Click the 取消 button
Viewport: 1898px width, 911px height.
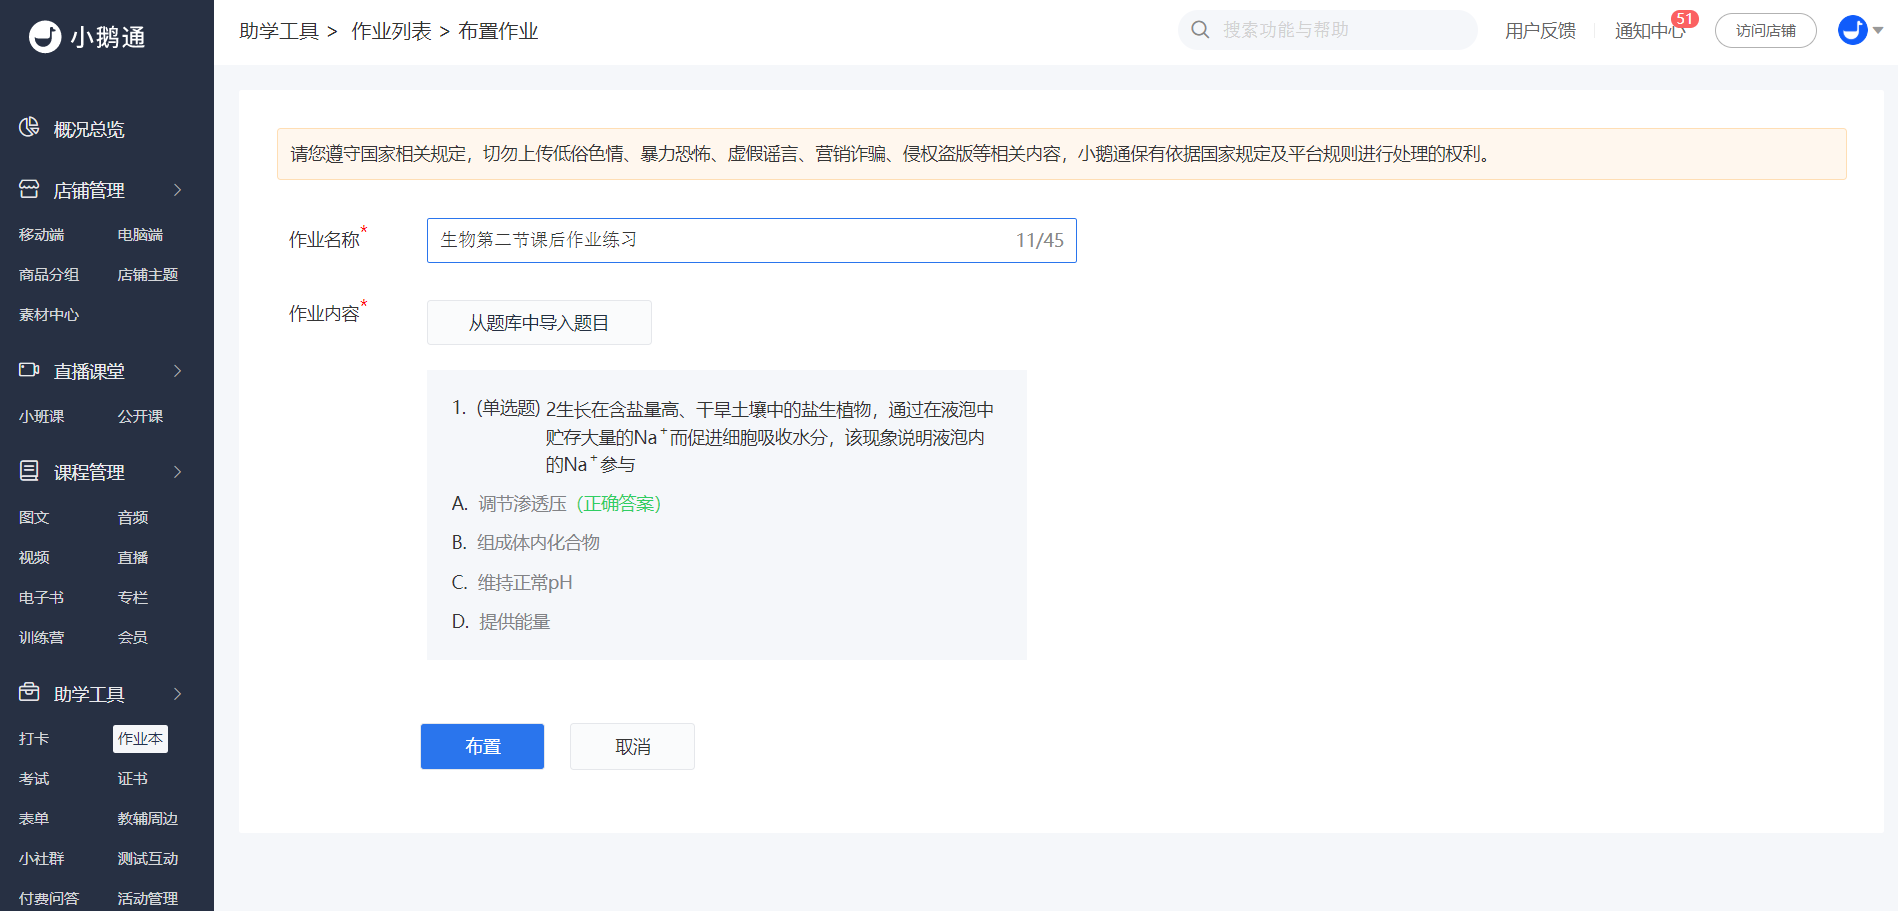632,747
